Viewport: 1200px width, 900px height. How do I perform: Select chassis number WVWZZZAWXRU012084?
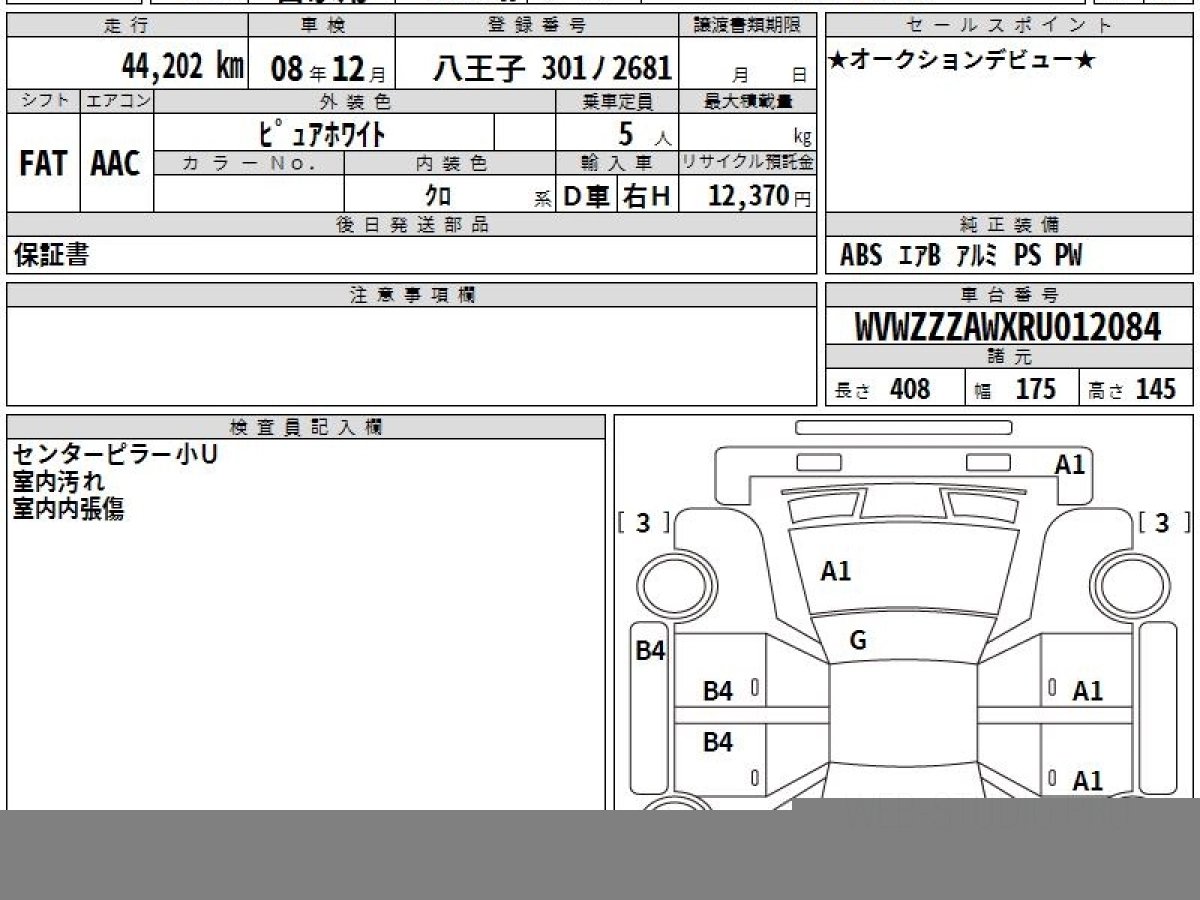pyautogui.click(x=1008, y=327)
